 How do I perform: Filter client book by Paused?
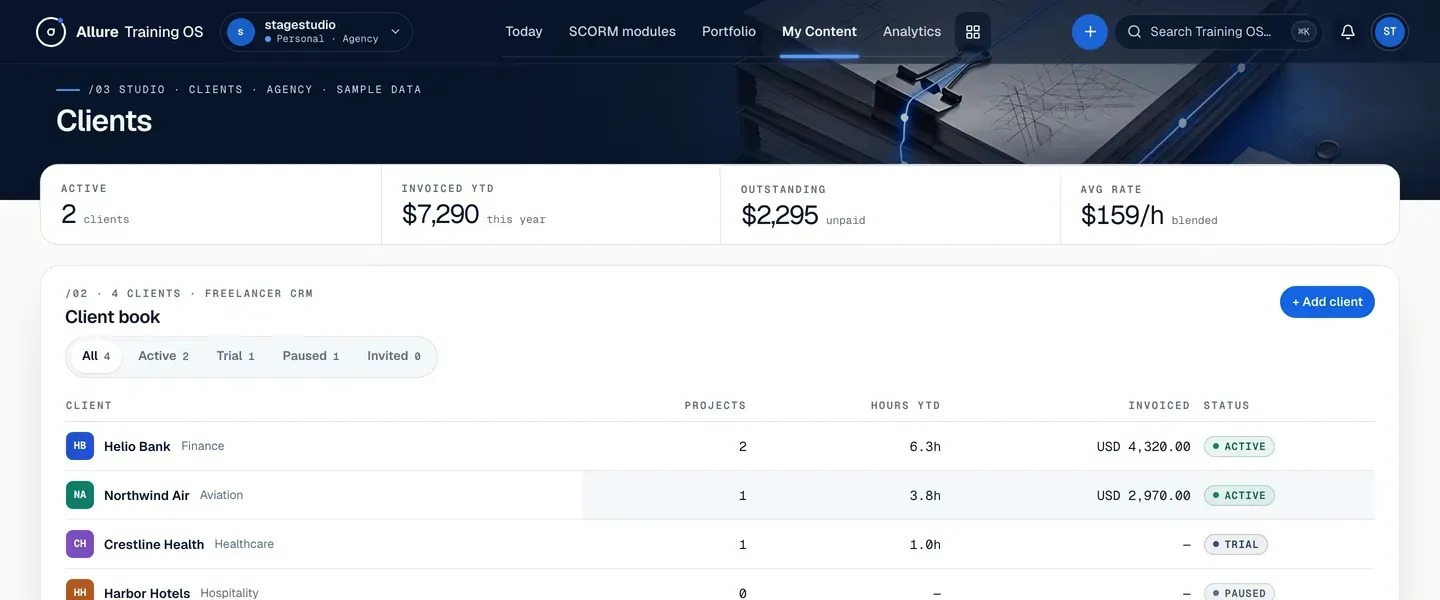coord(311,356)
